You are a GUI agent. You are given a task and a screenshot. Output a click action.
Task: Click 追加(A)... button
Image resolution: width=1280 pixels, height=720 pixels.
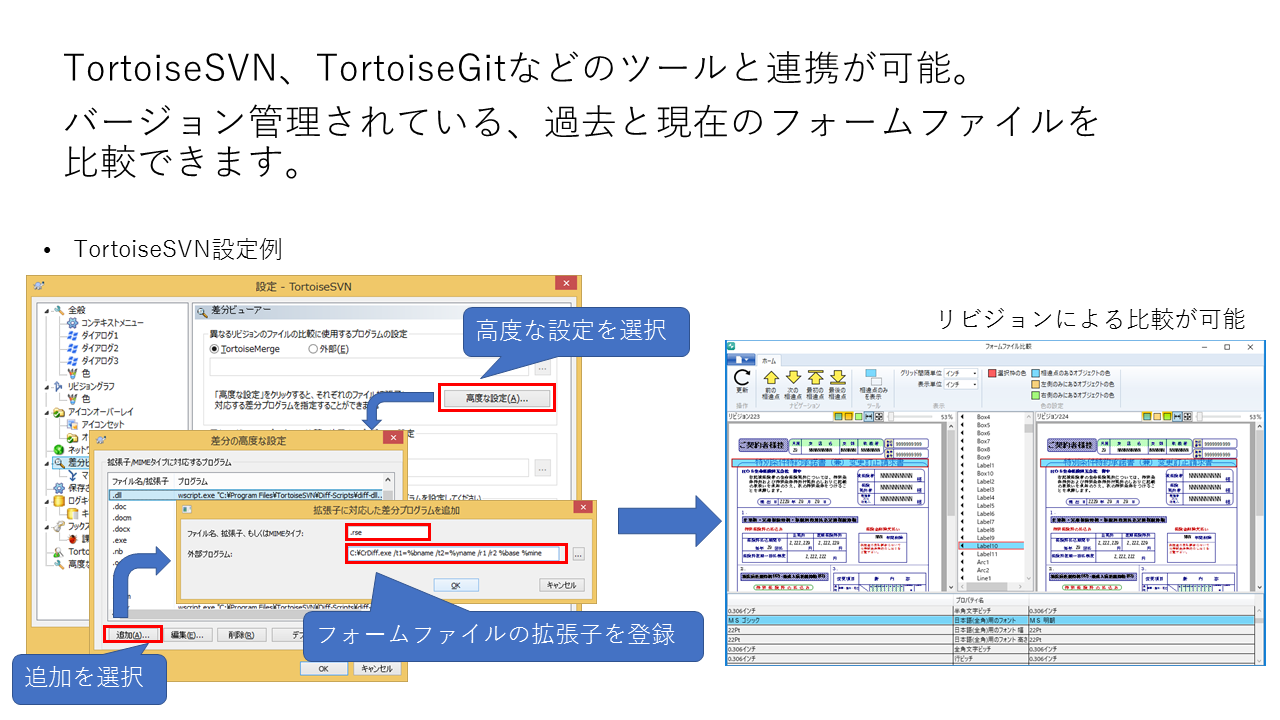point(132,634)
